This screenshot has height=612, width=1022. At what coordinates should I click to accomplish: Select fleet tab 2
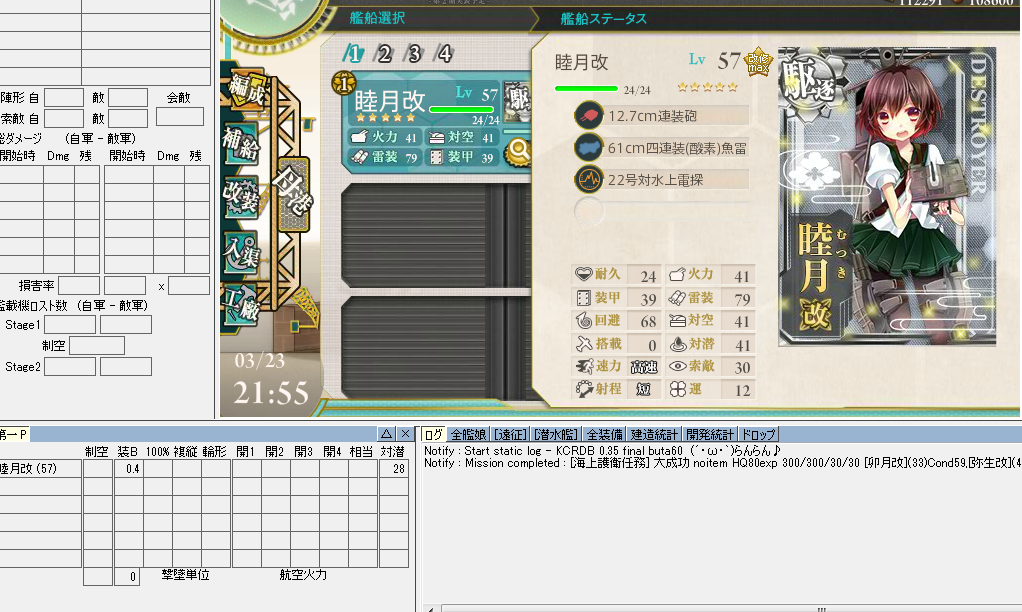[384, 53]
